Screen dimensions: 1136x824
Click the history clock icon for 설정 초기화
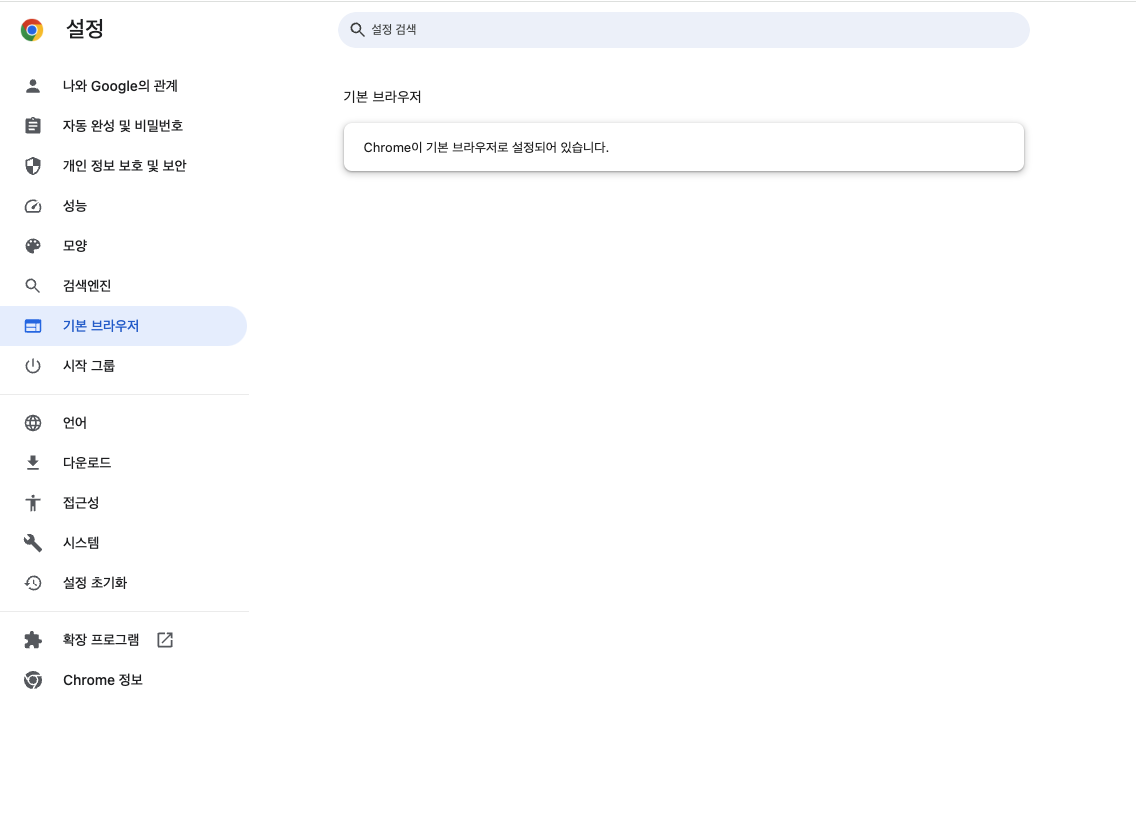pos(33,583)
